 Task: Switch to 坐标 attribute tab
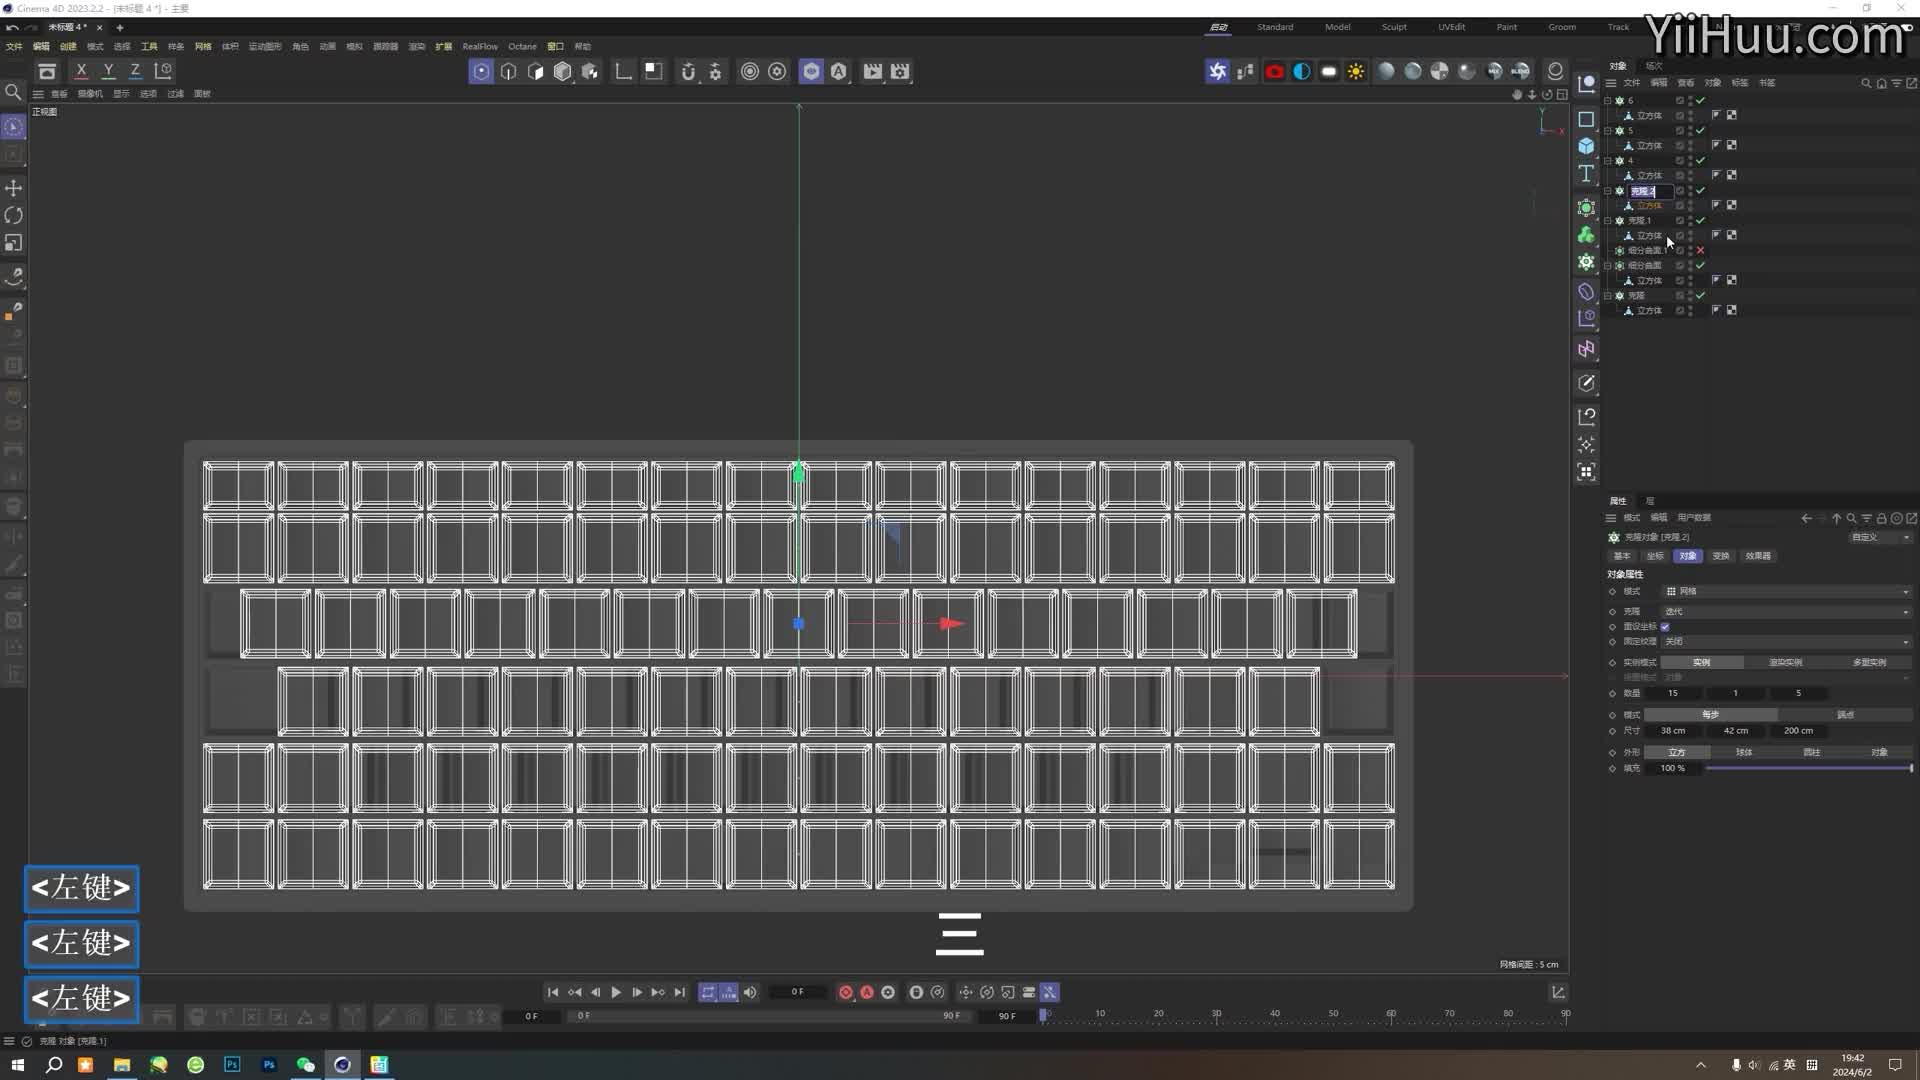[x=1655, y=556]
